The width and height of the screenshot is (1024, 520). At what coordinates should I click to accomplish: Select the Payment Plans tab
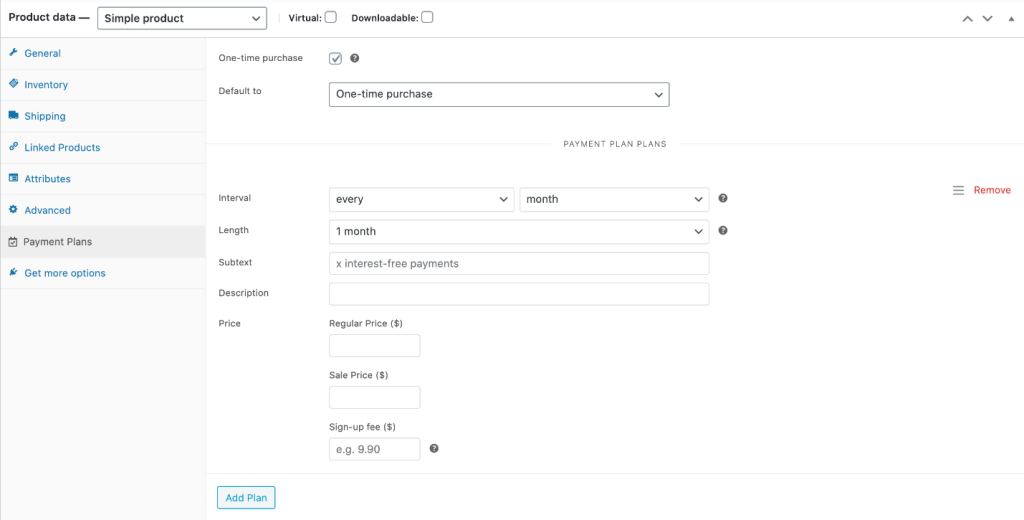[103, 242]
